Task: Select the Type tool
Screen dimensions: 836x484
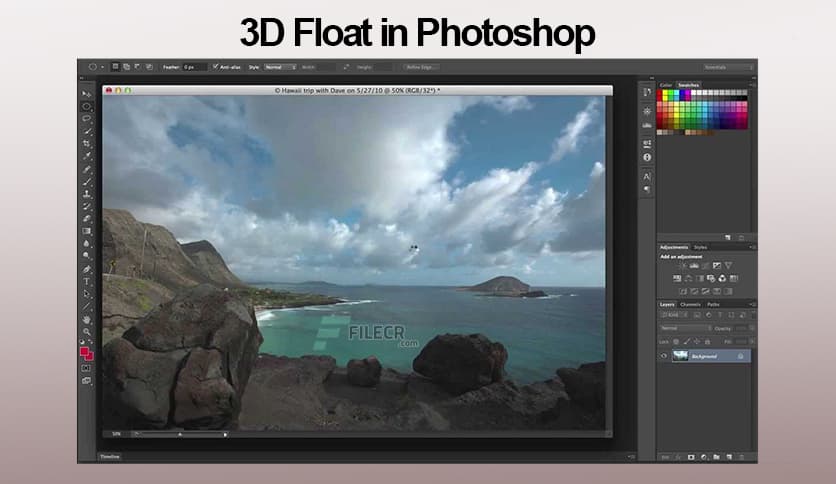Action: tap(86, 281)
